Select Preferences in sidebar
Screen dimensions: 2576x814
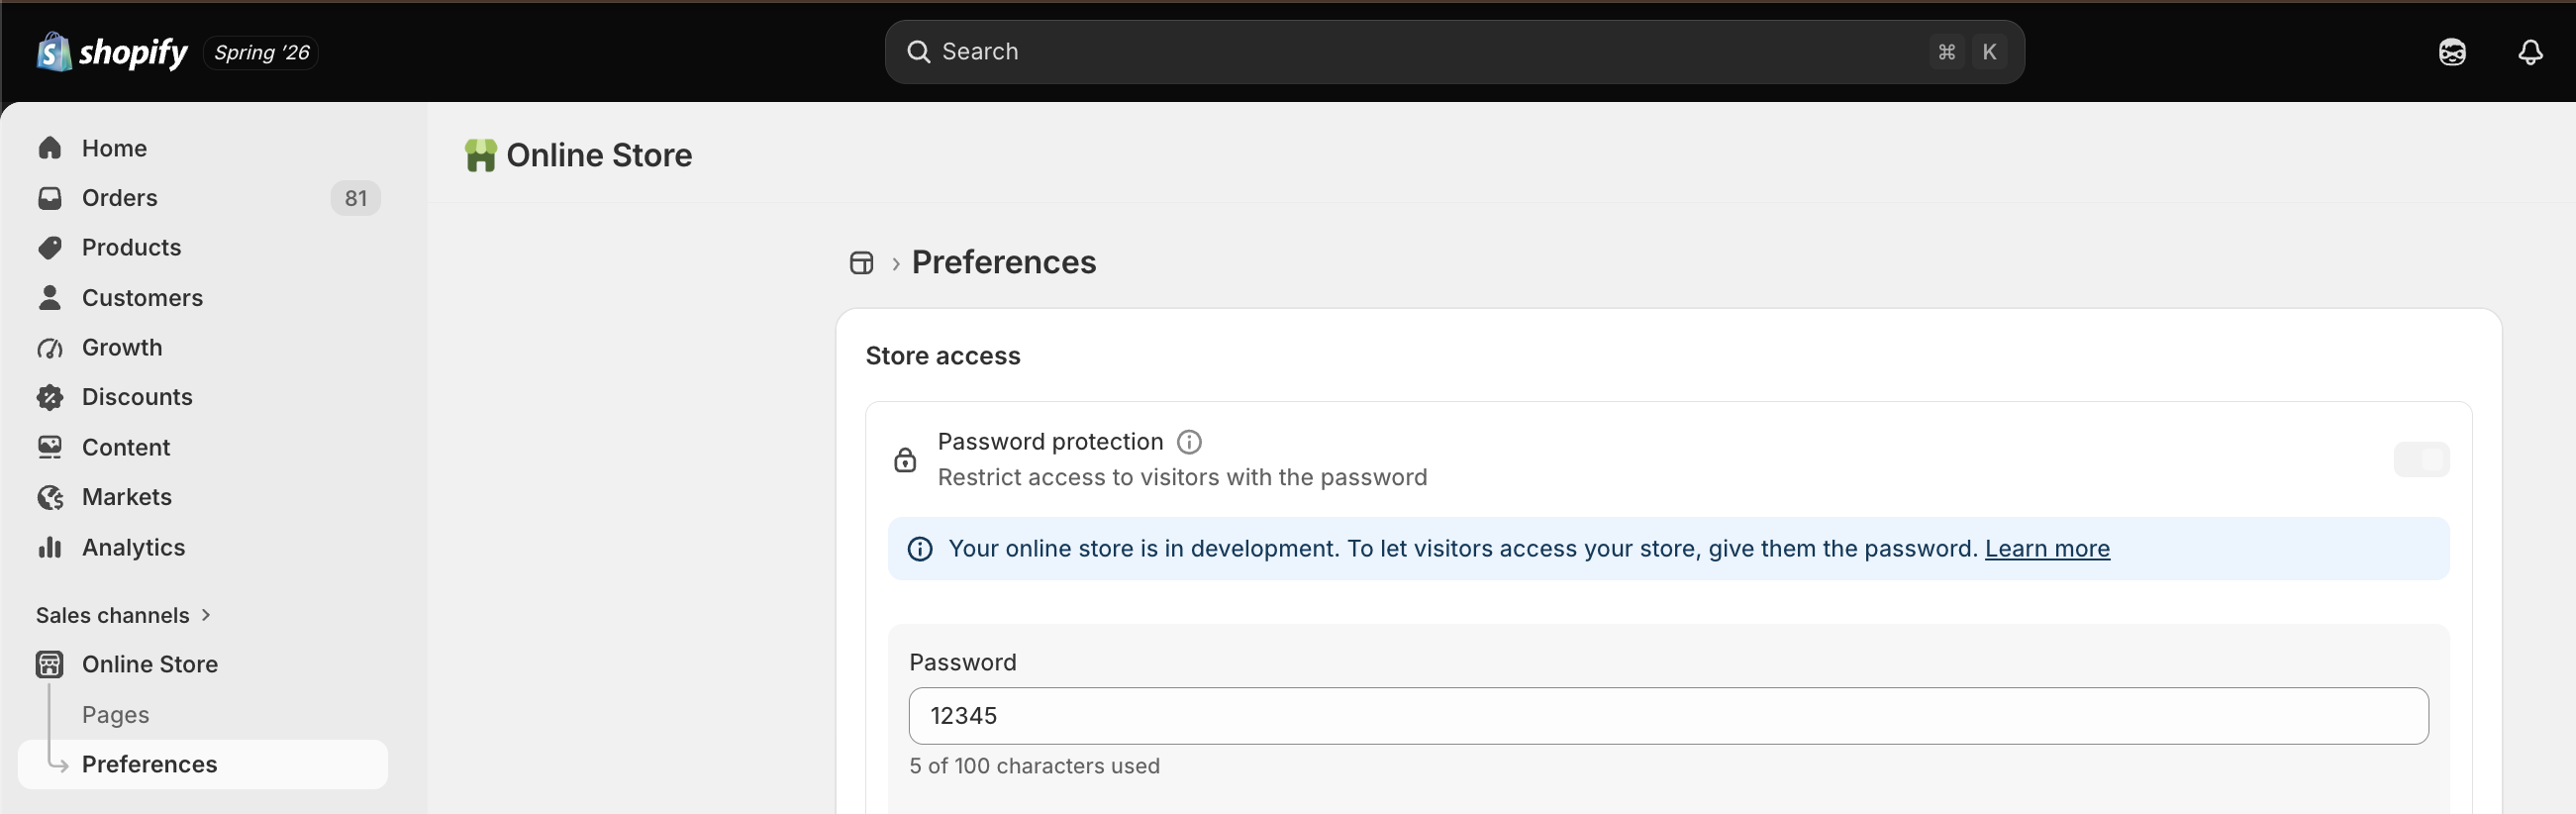(203, 765)
